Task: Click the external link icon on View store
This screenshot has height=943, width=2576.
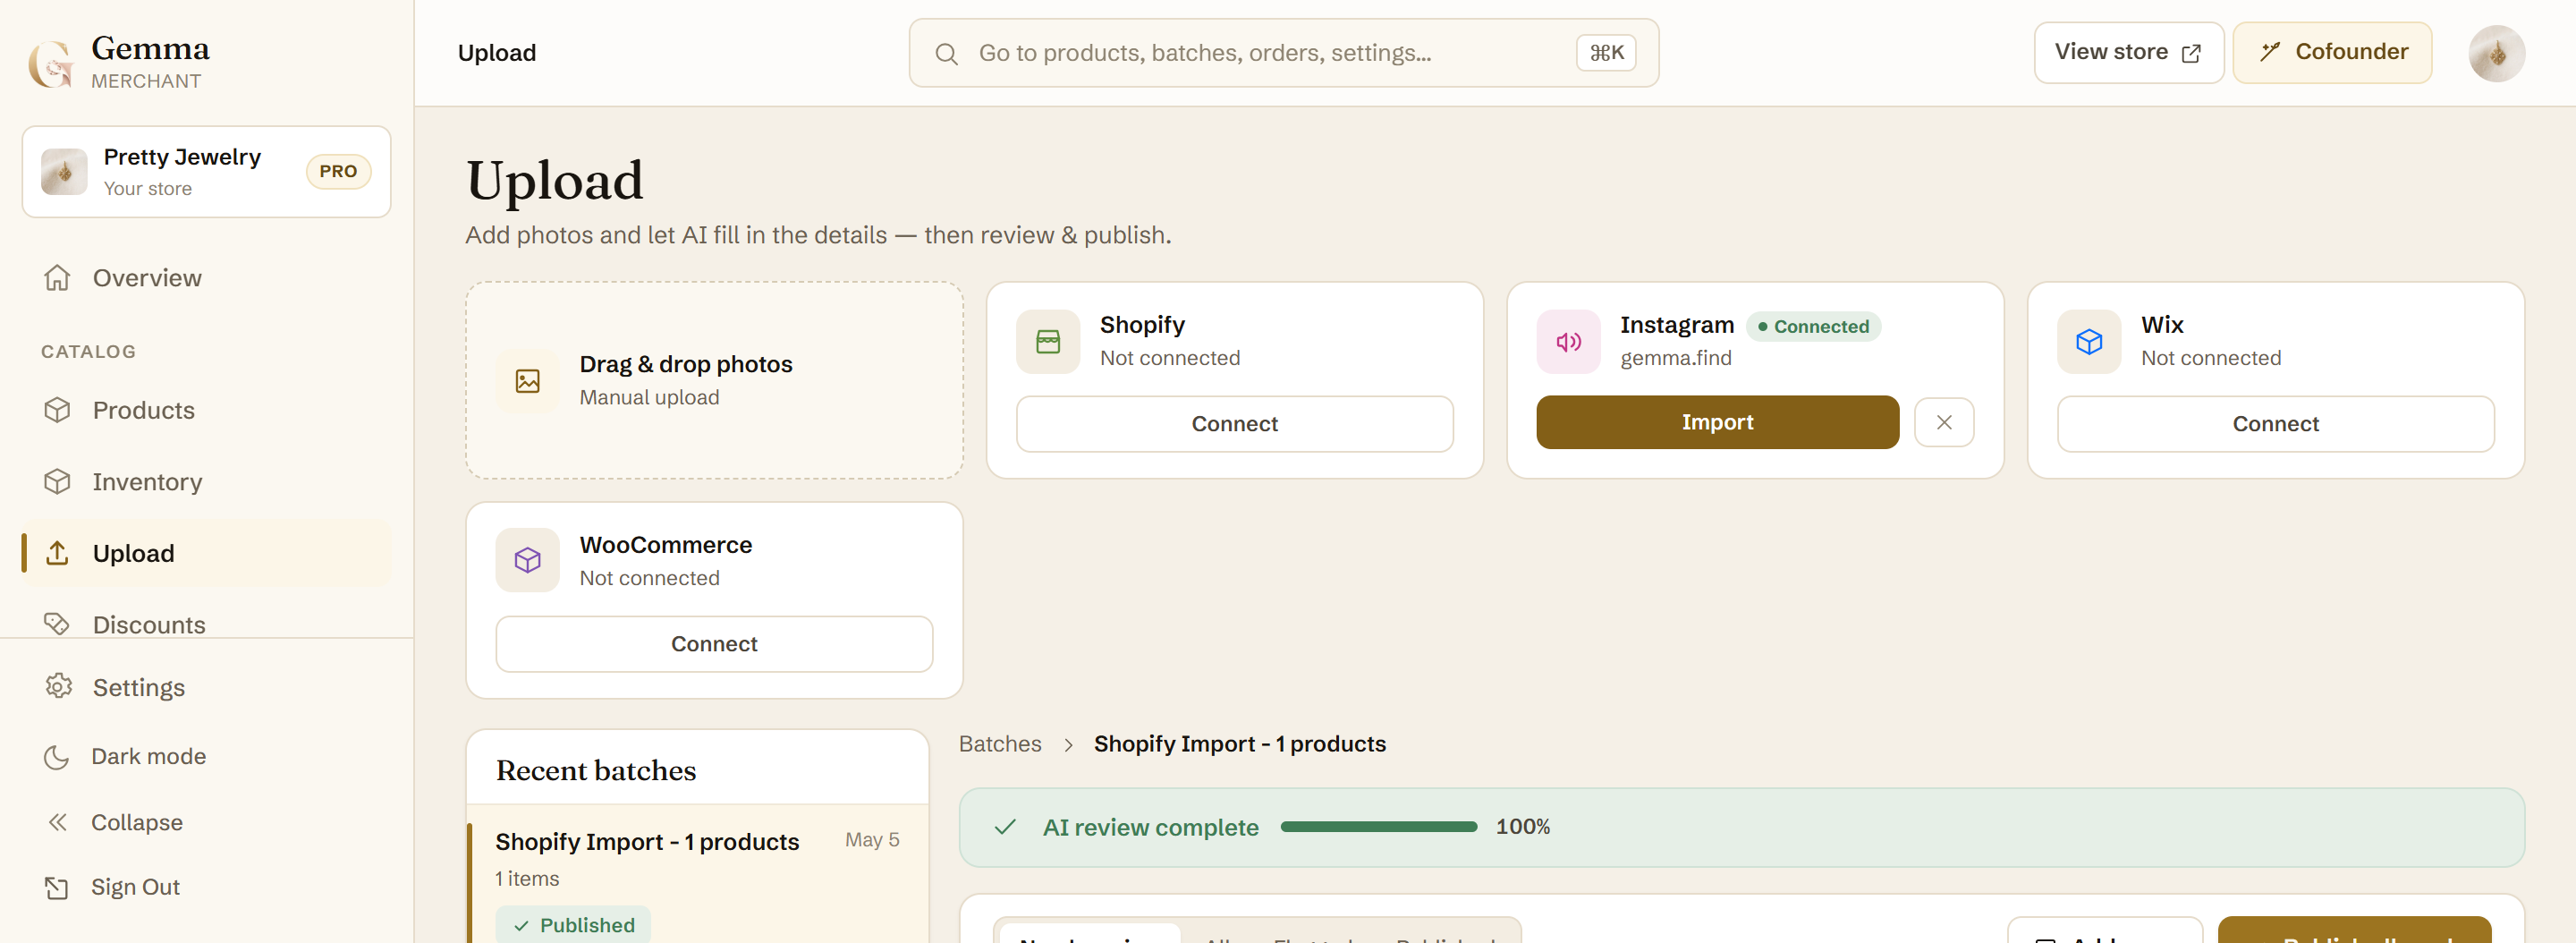Action: coord(2191,53)
